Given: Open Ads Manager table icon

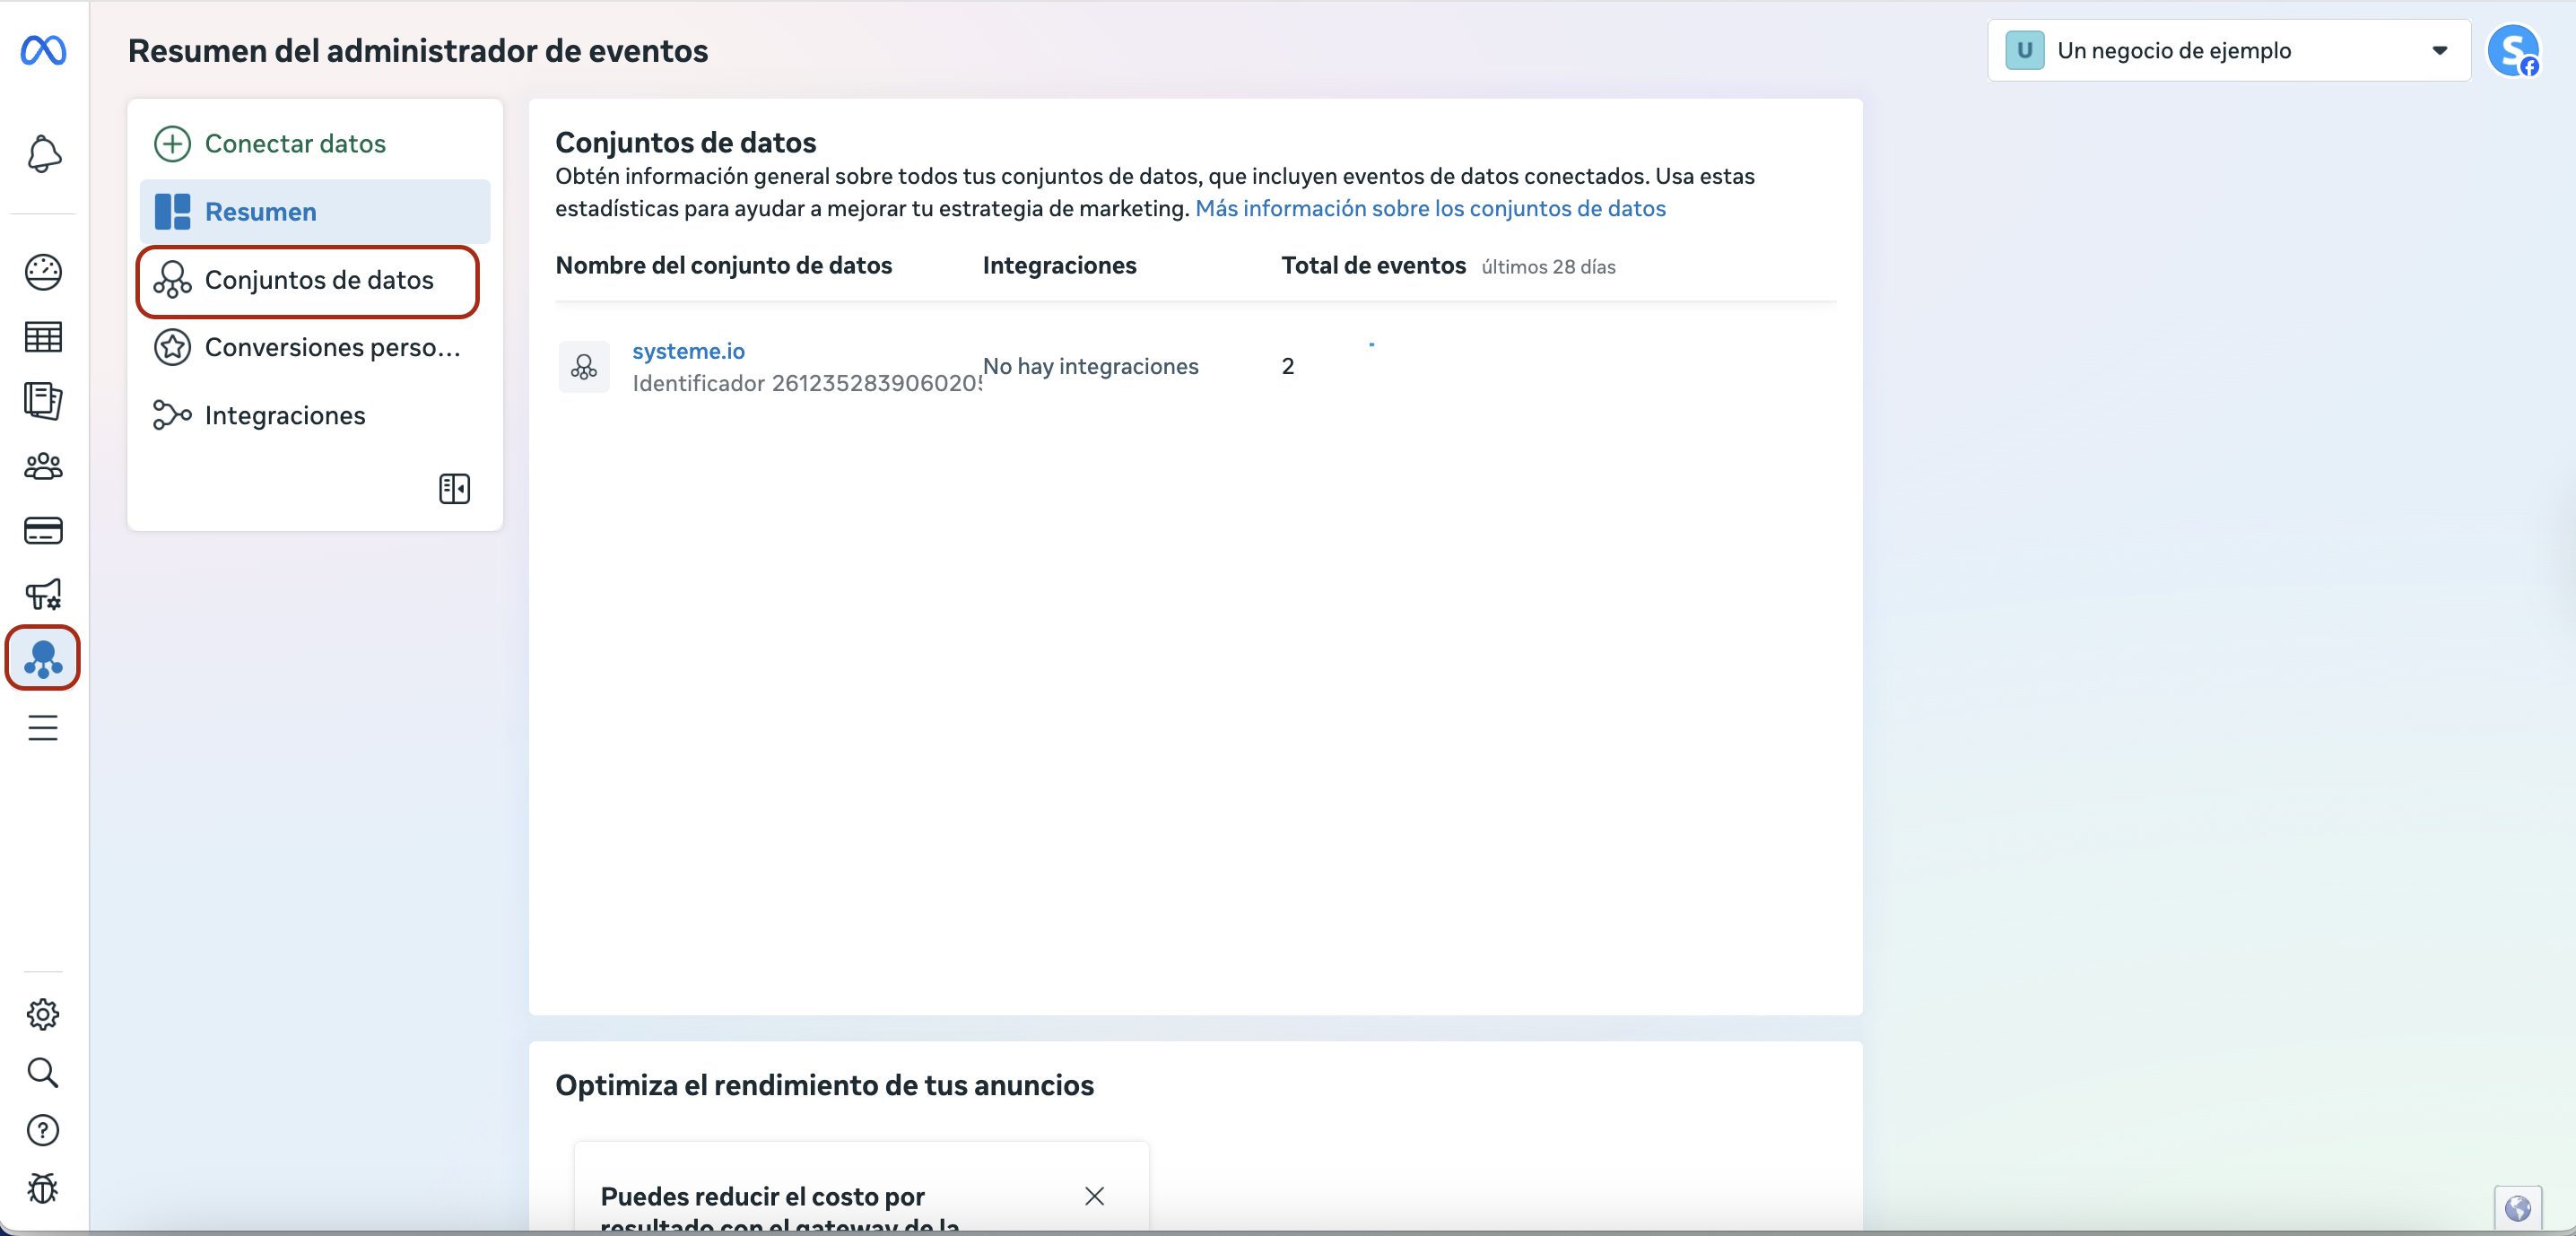Looking at the screenshot, I should pos(43,337).
